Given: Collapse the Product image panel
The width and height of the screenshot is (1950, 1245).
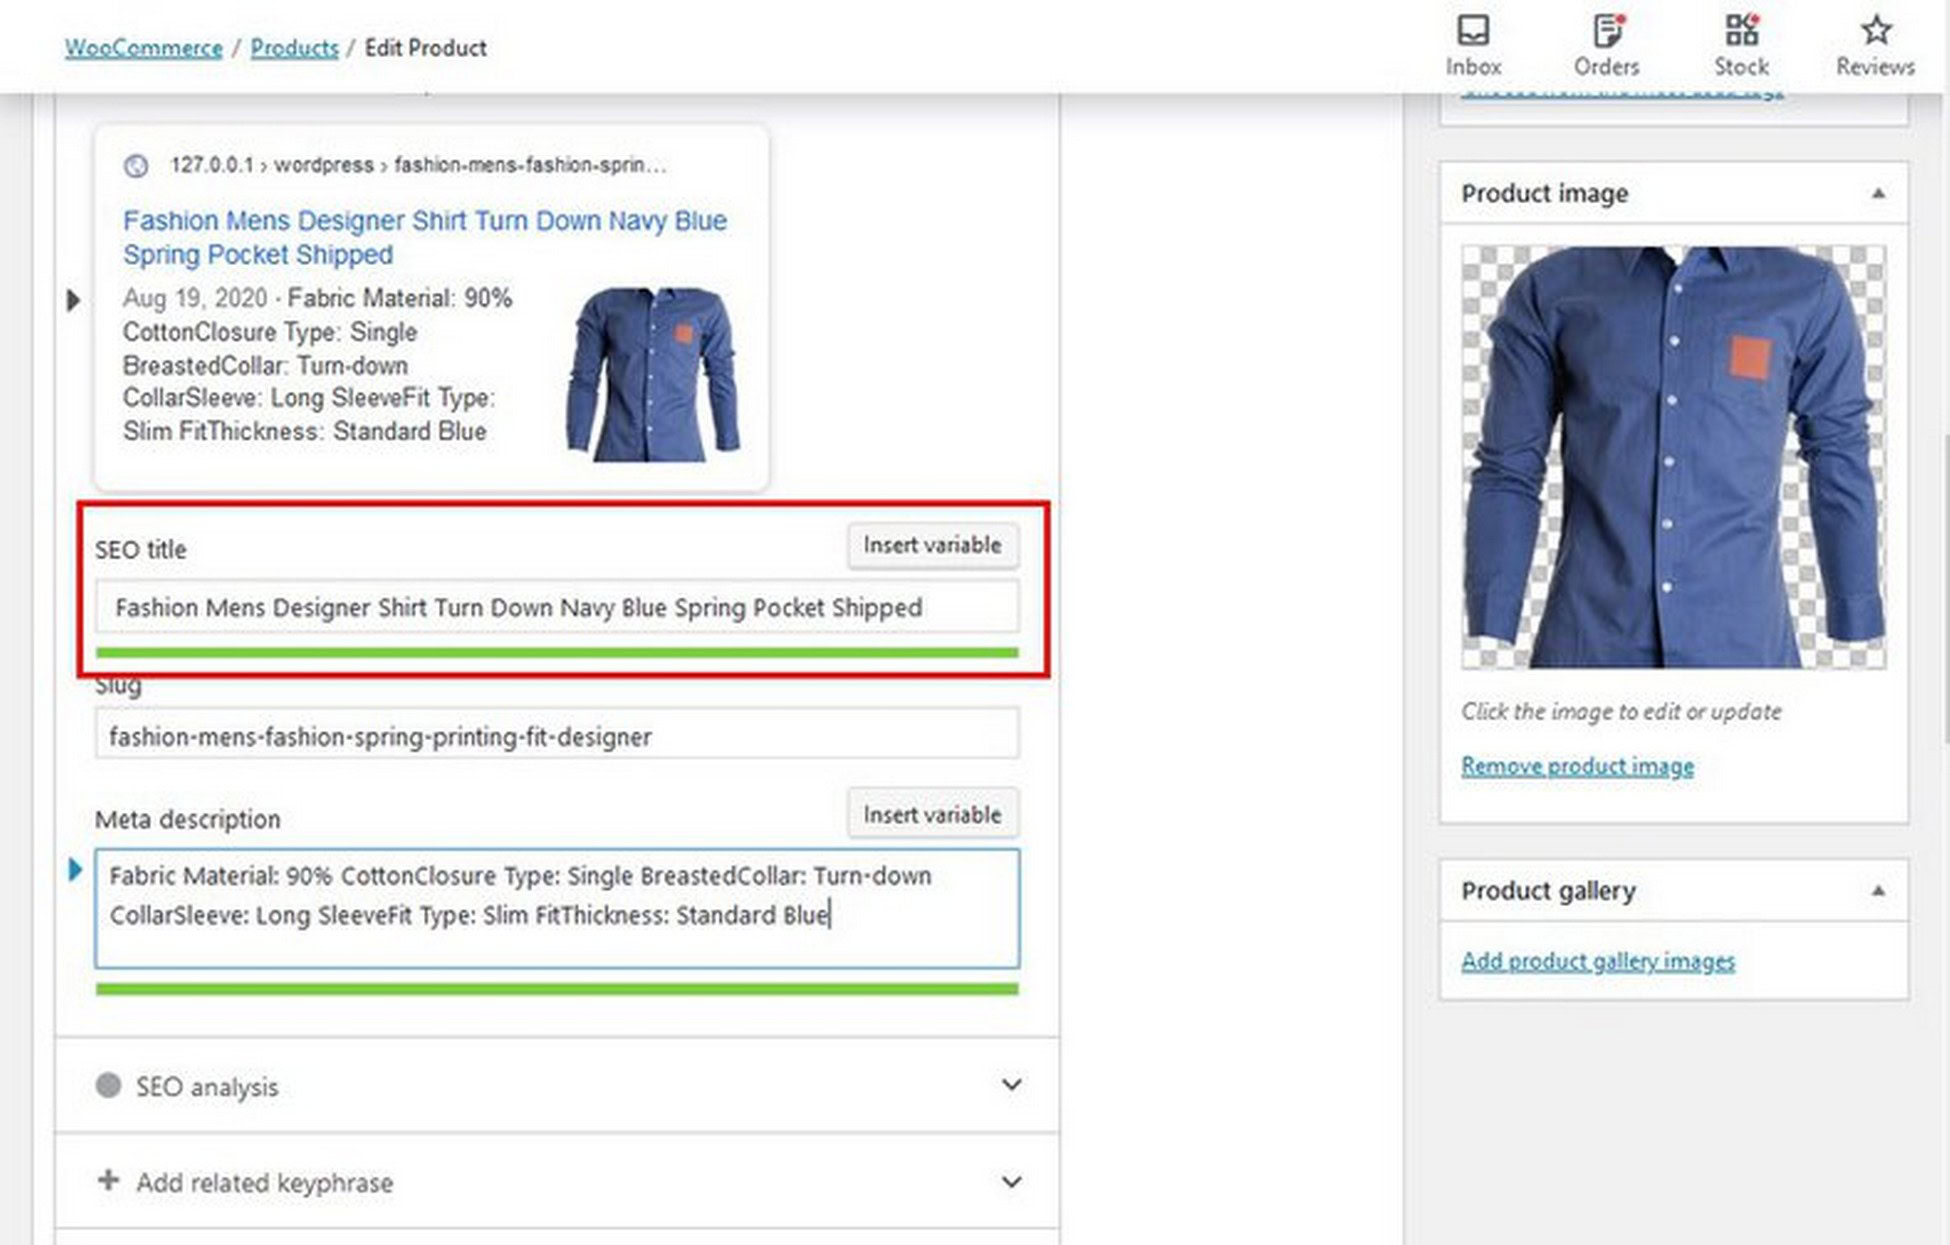Looking at the screenshot, I should (x=1878, y=193).
